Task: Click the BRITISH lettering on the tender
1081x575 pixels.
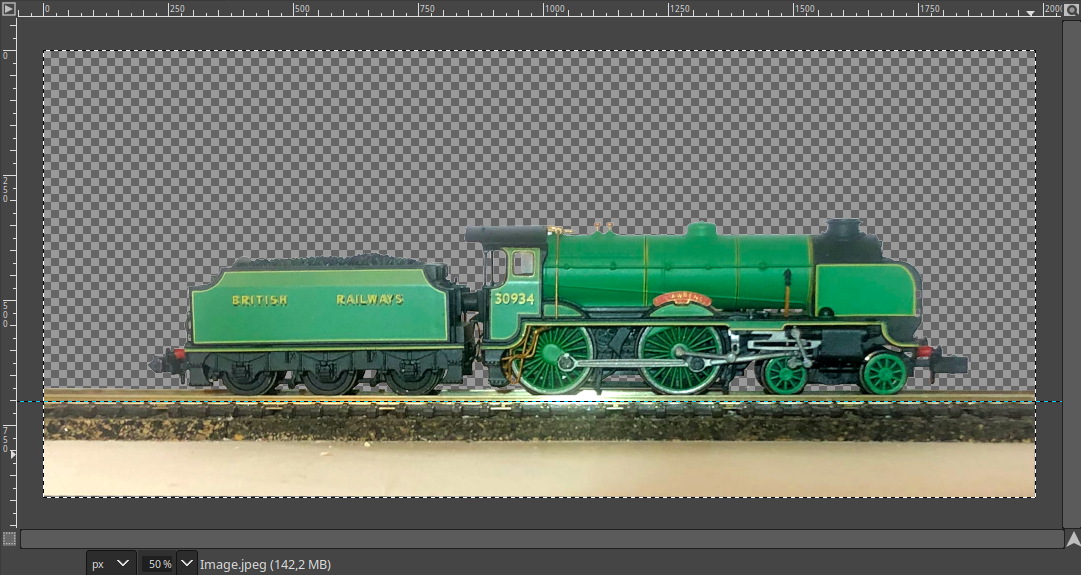Action: 260,301
